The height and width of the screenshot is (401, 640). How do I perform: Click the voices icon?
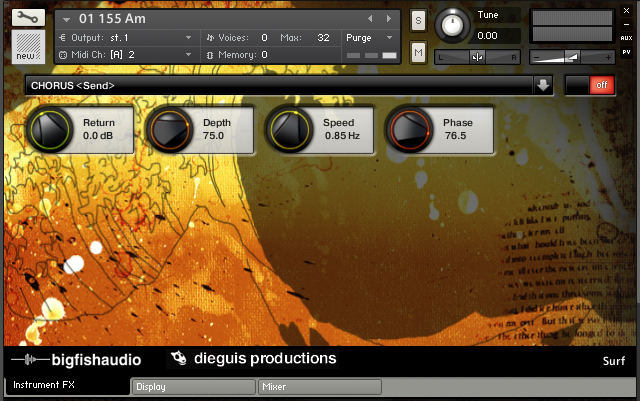(x=210, y=38)
